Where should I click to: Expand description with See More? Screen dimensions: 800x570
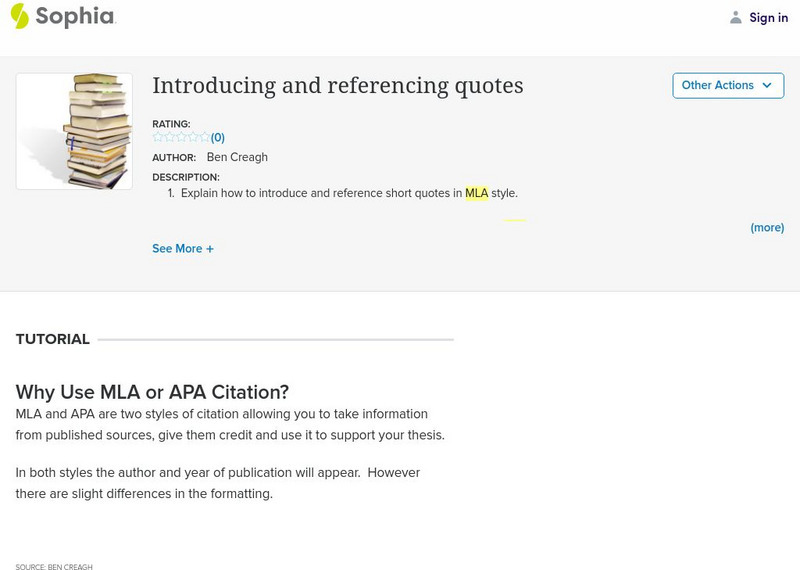(177, 249)
